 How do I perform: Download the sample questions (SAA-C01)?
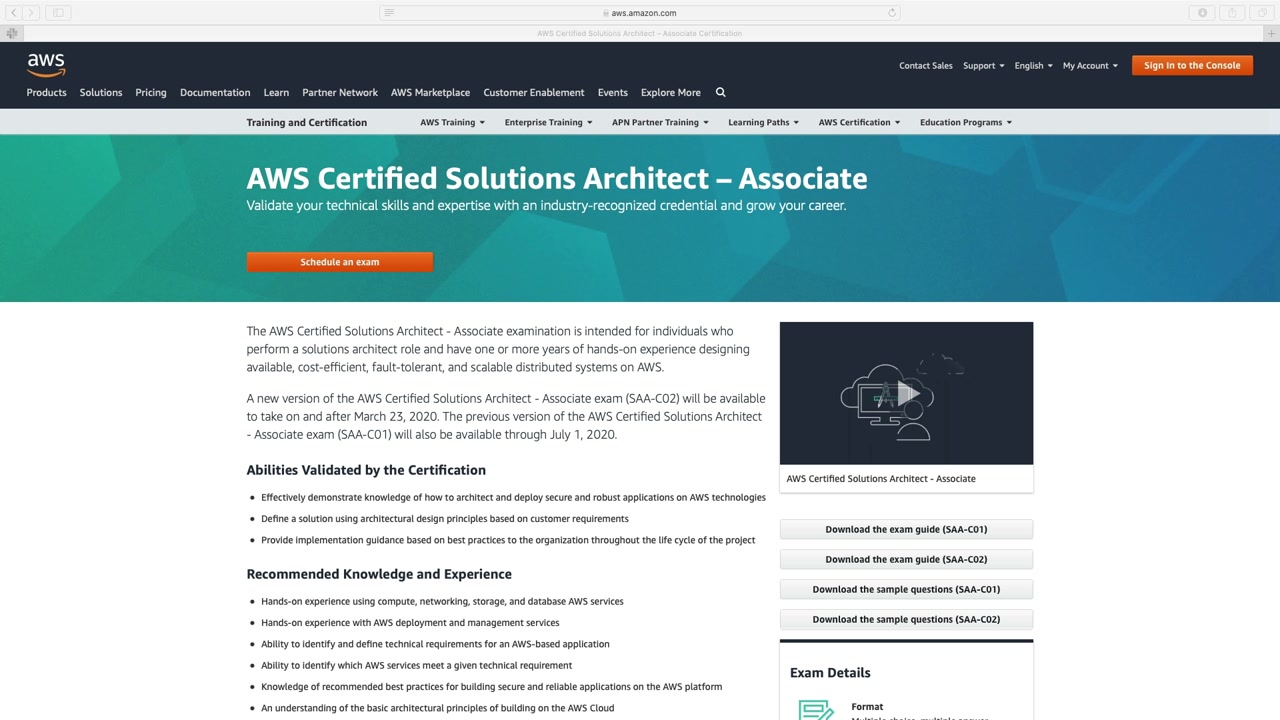tap(906, 589)
